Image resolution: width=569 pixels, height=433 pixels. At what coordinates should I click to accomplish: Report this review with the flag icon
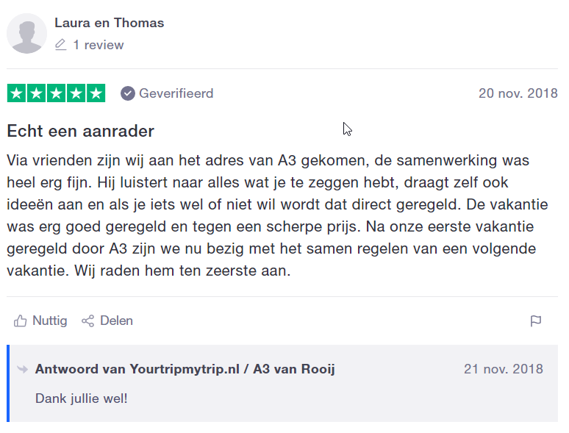click(x=536, y=321)
